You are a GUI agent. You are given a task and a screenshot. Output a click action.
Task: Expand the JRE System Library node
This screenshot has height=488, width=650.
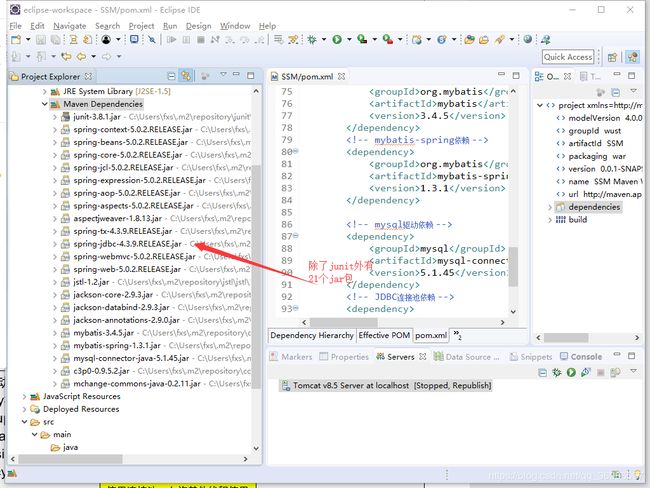(44, 91)
